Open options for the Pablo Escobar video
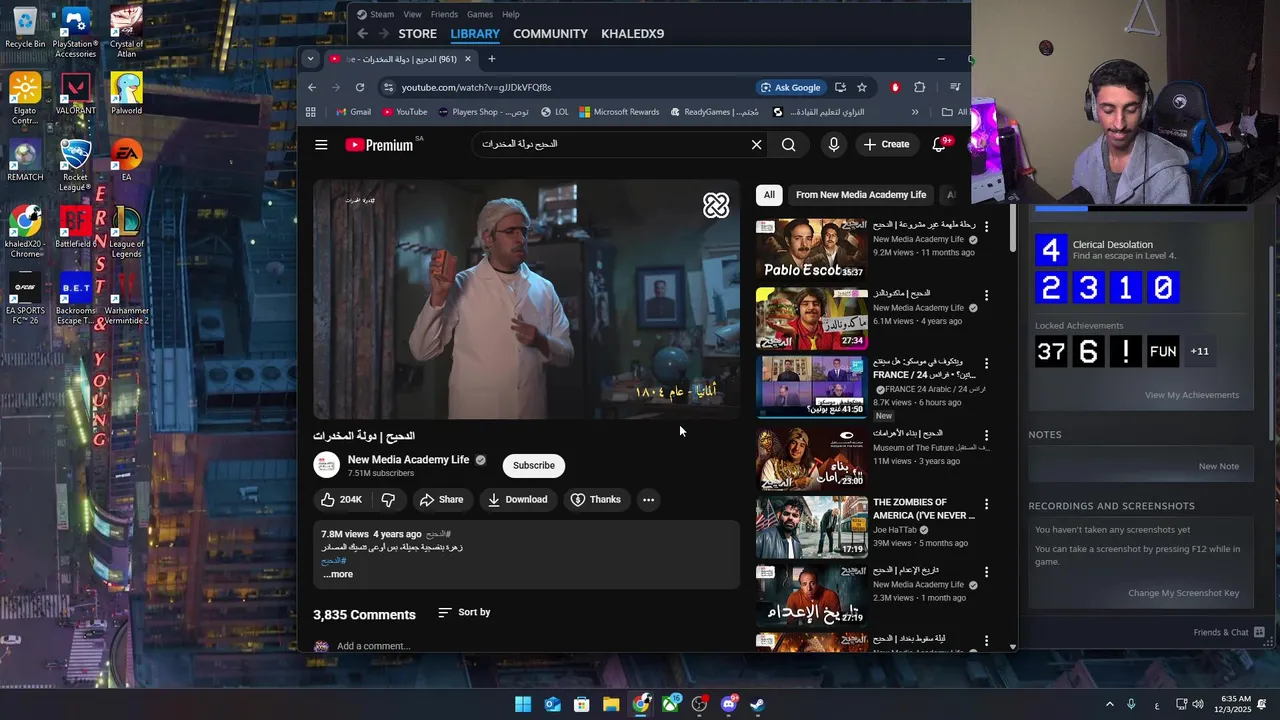 coord(986,227)
